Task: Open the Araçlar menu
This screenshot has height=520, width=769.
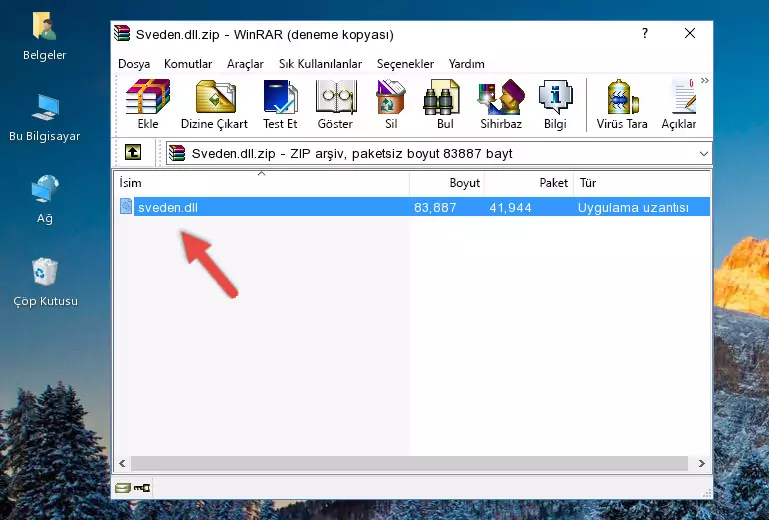Action: (245, 64)
